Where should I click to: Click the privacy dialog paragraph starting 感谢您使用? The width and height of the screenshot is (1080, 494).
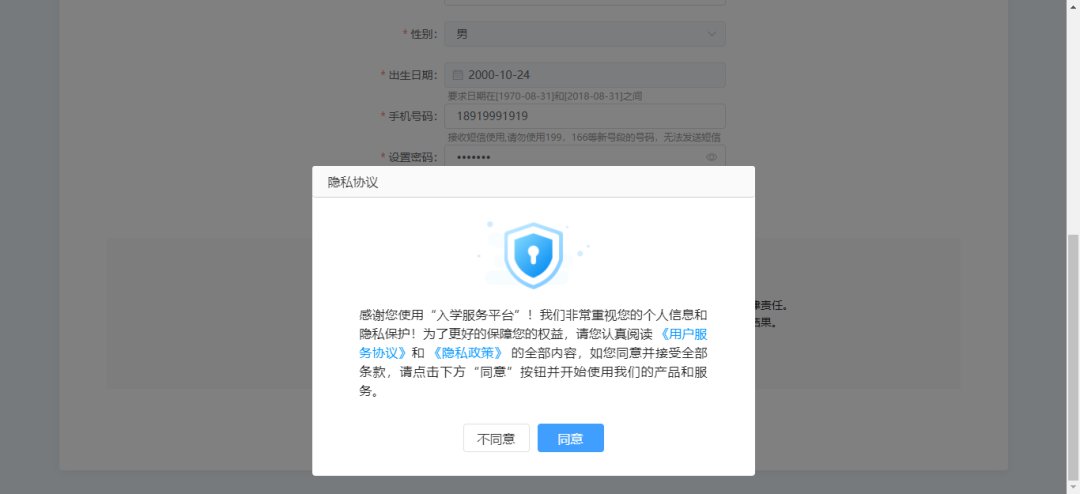click(533, 353)
